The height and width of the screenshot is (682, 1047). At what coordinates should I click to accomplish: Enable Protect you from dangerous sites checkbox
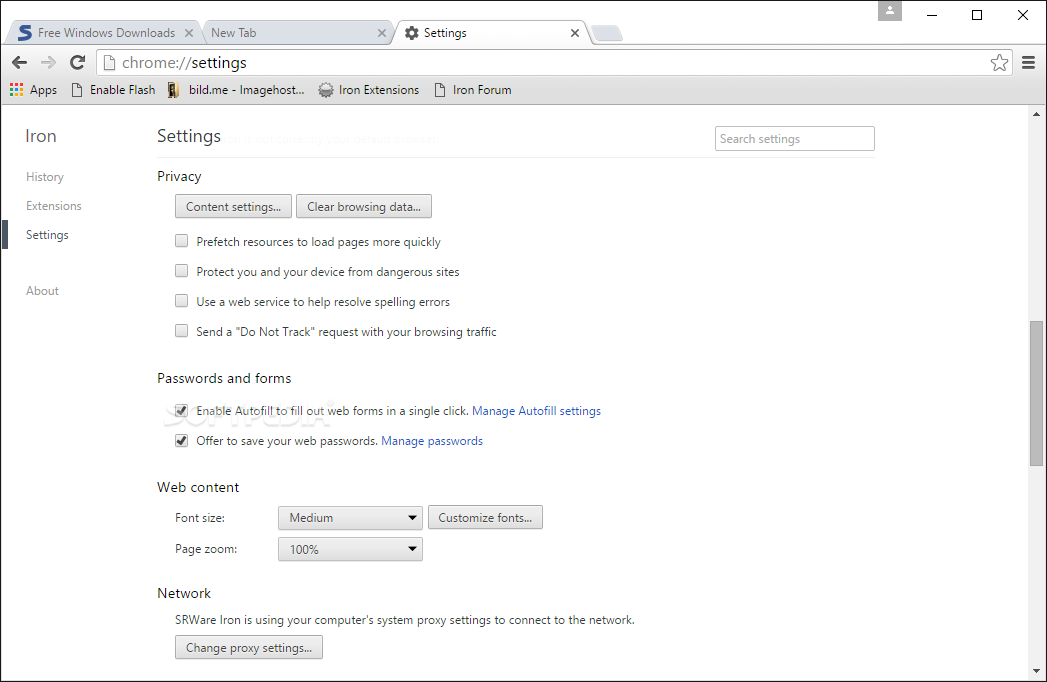pos(182,271)
